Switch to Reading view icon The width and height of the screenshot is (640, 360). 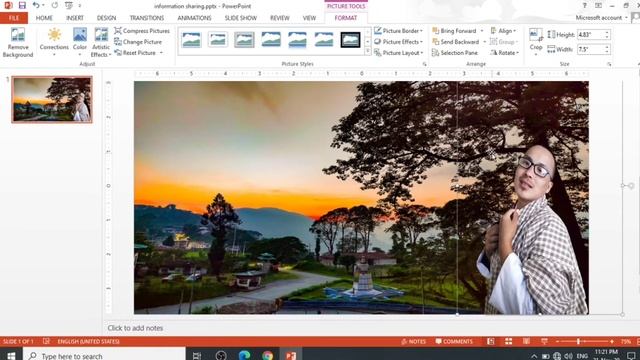tap(527, 341)
